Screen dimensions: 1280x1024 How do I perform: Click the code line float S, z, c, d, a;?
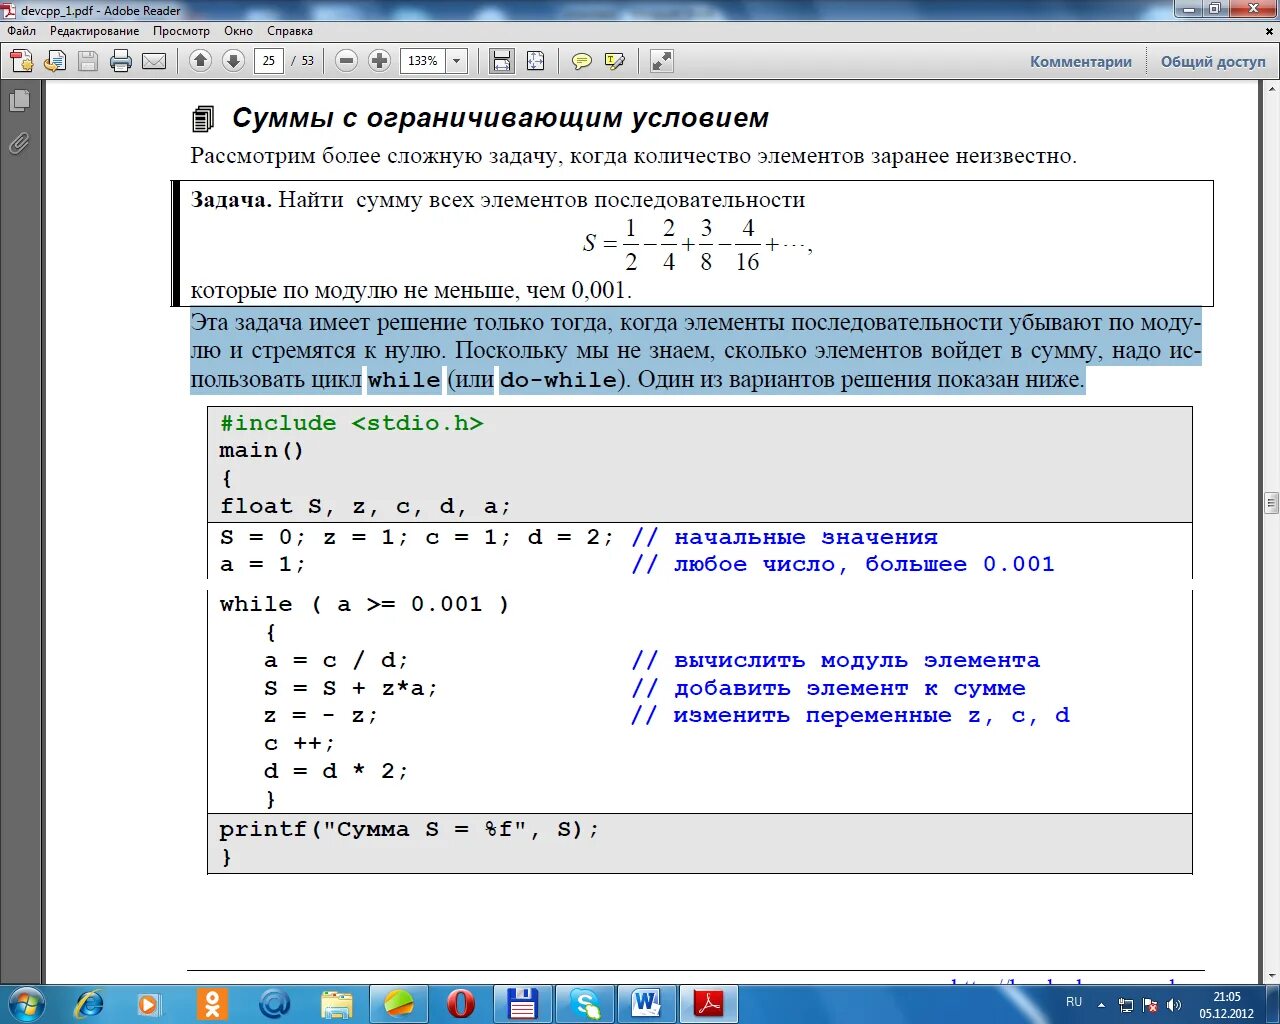(x=365, y=506)
